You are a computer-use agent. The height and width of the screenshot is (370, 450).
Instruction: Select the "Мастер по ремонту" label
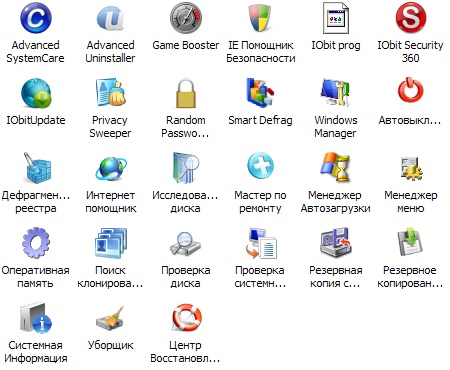point(260,202)
